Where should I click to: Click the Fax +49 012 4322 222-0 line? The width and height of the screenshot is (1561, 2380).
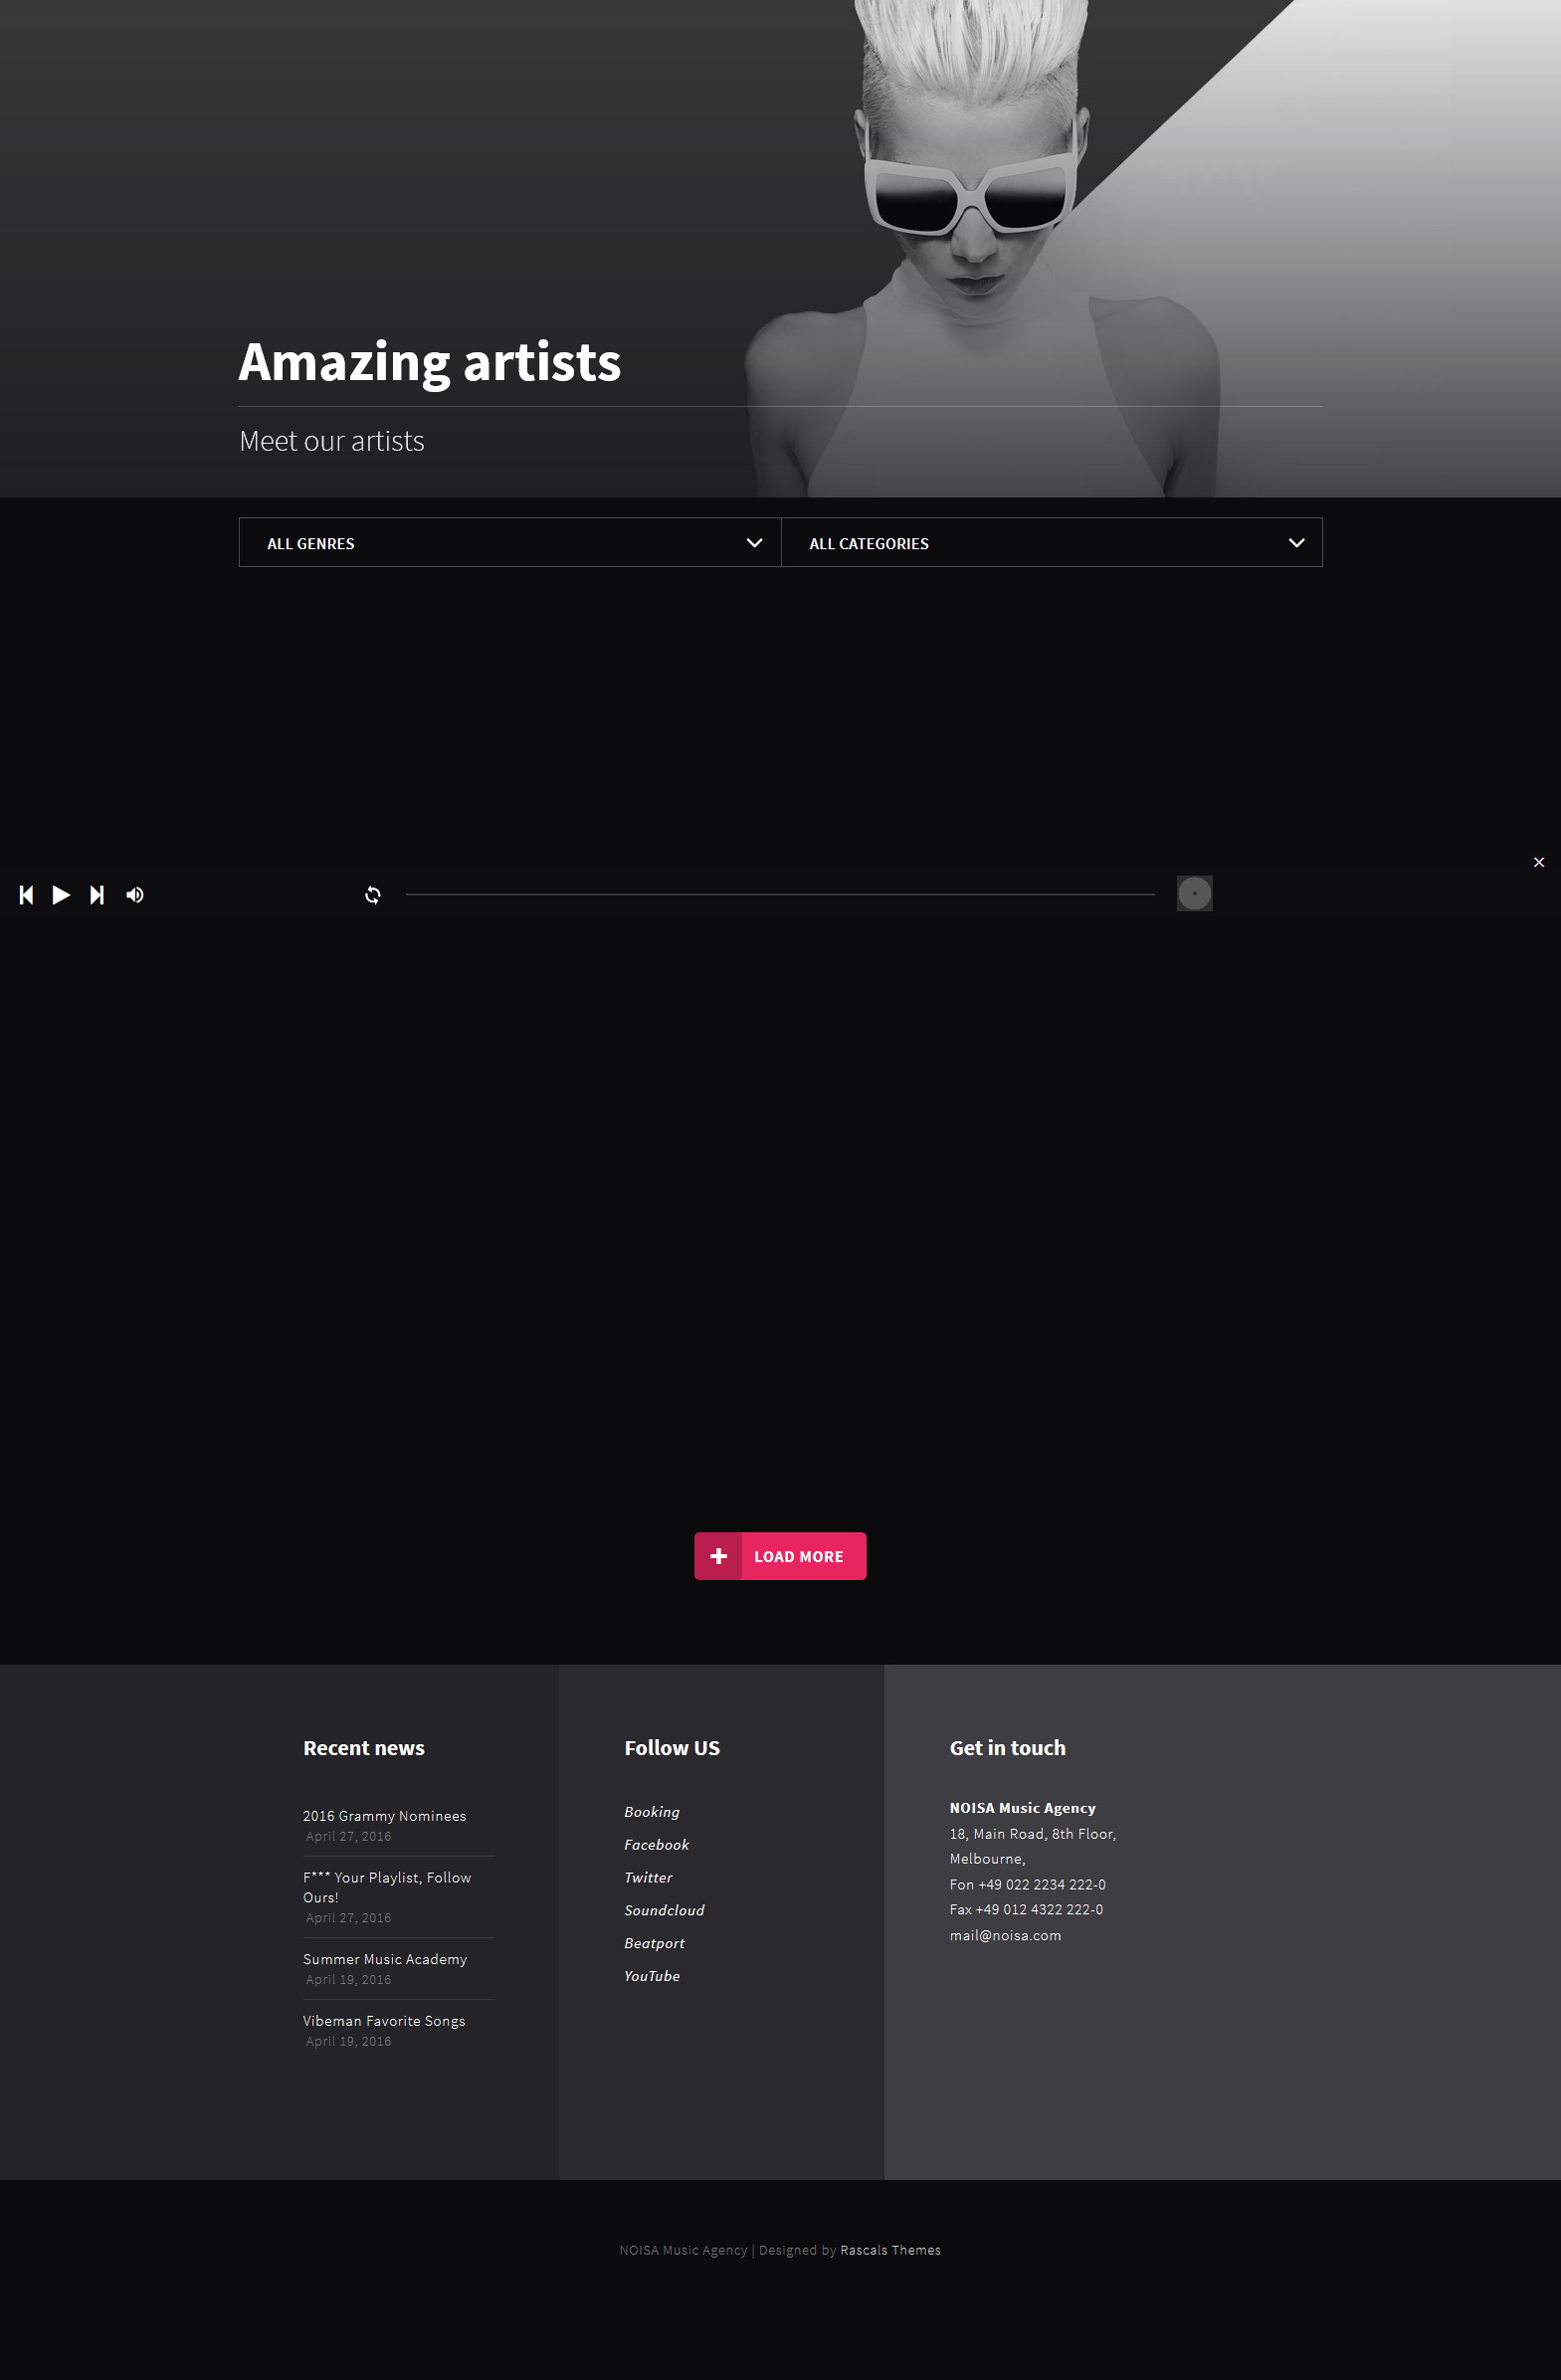pos(1026,1910)
